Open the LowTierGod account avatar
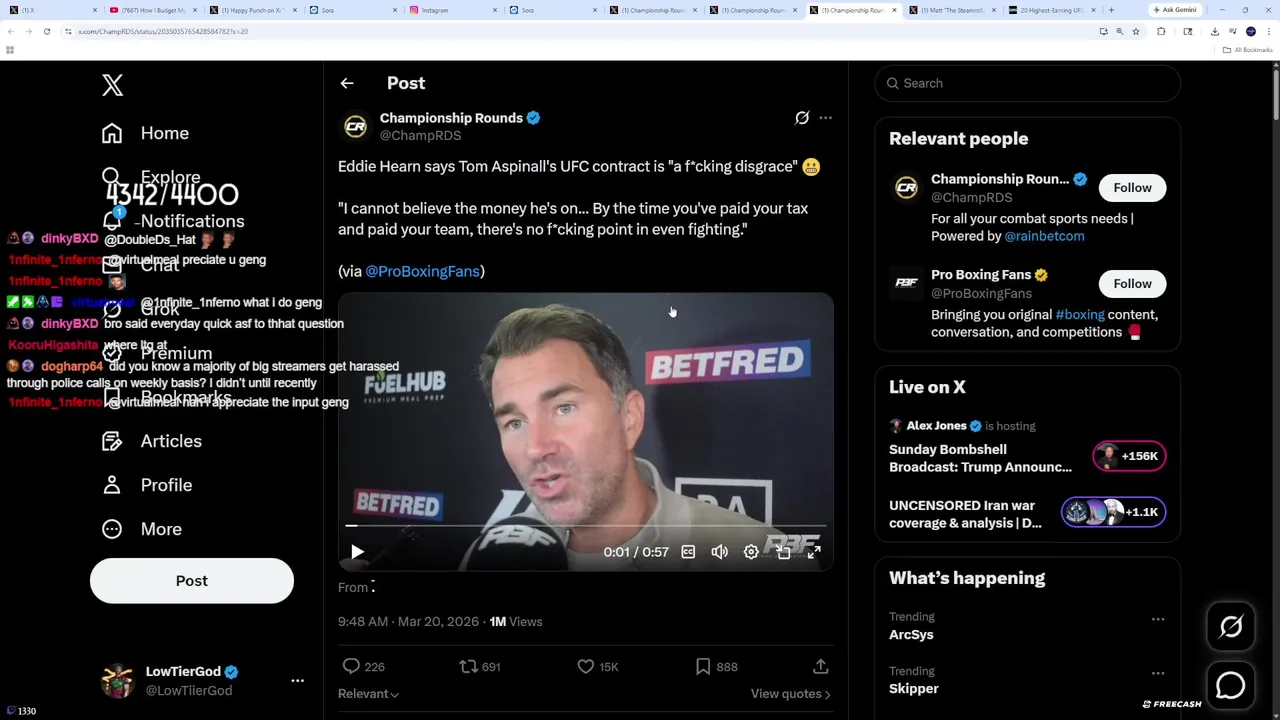The height and width of the screenshot is (720, 1280). pos(118,681)
